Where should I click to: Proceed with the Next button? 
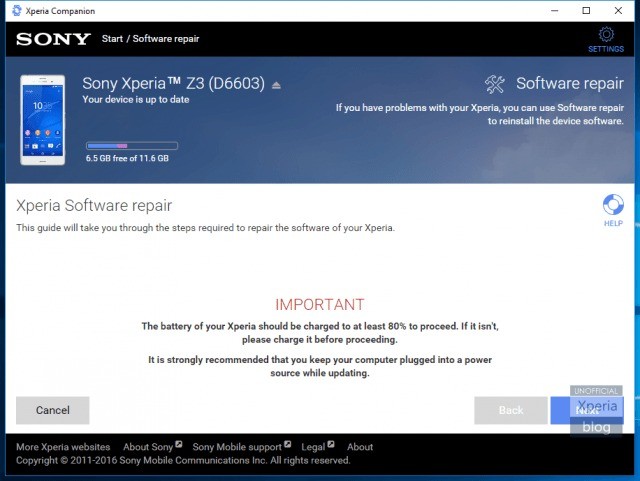coord(586,410)
